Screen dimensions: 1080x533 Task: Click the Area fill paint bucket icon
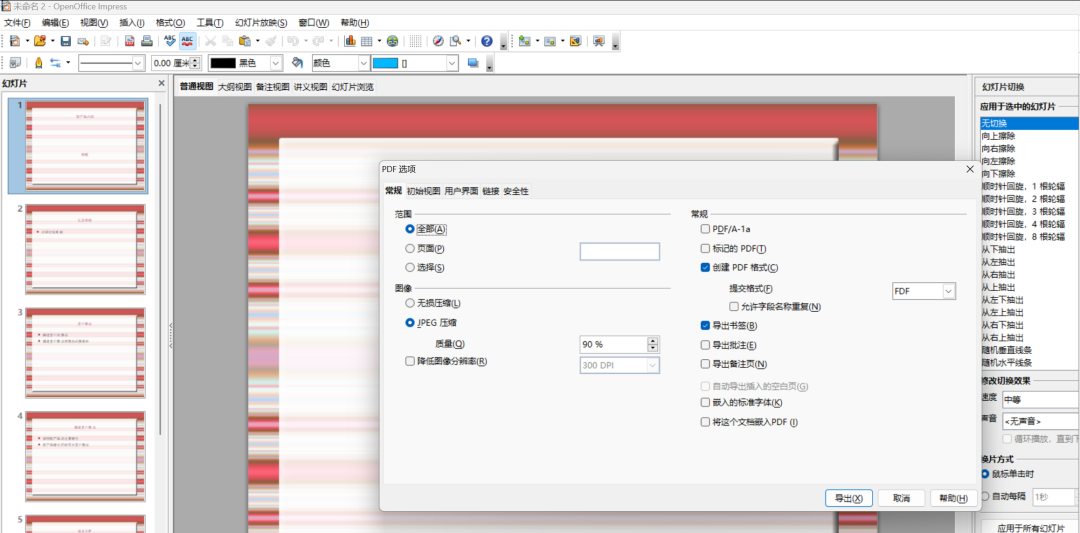tap(298, 63)
